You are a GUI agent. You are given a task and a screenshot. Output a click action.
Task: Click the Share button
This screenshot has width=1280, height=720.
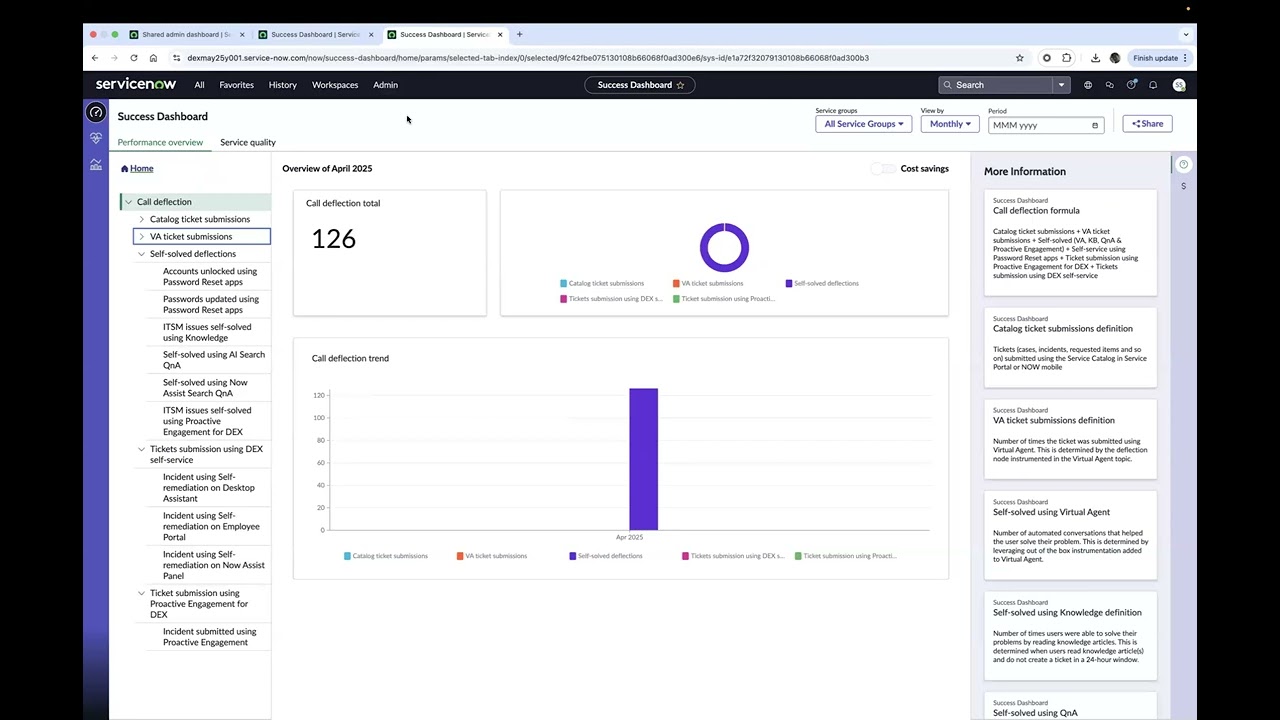[1147, 124]
